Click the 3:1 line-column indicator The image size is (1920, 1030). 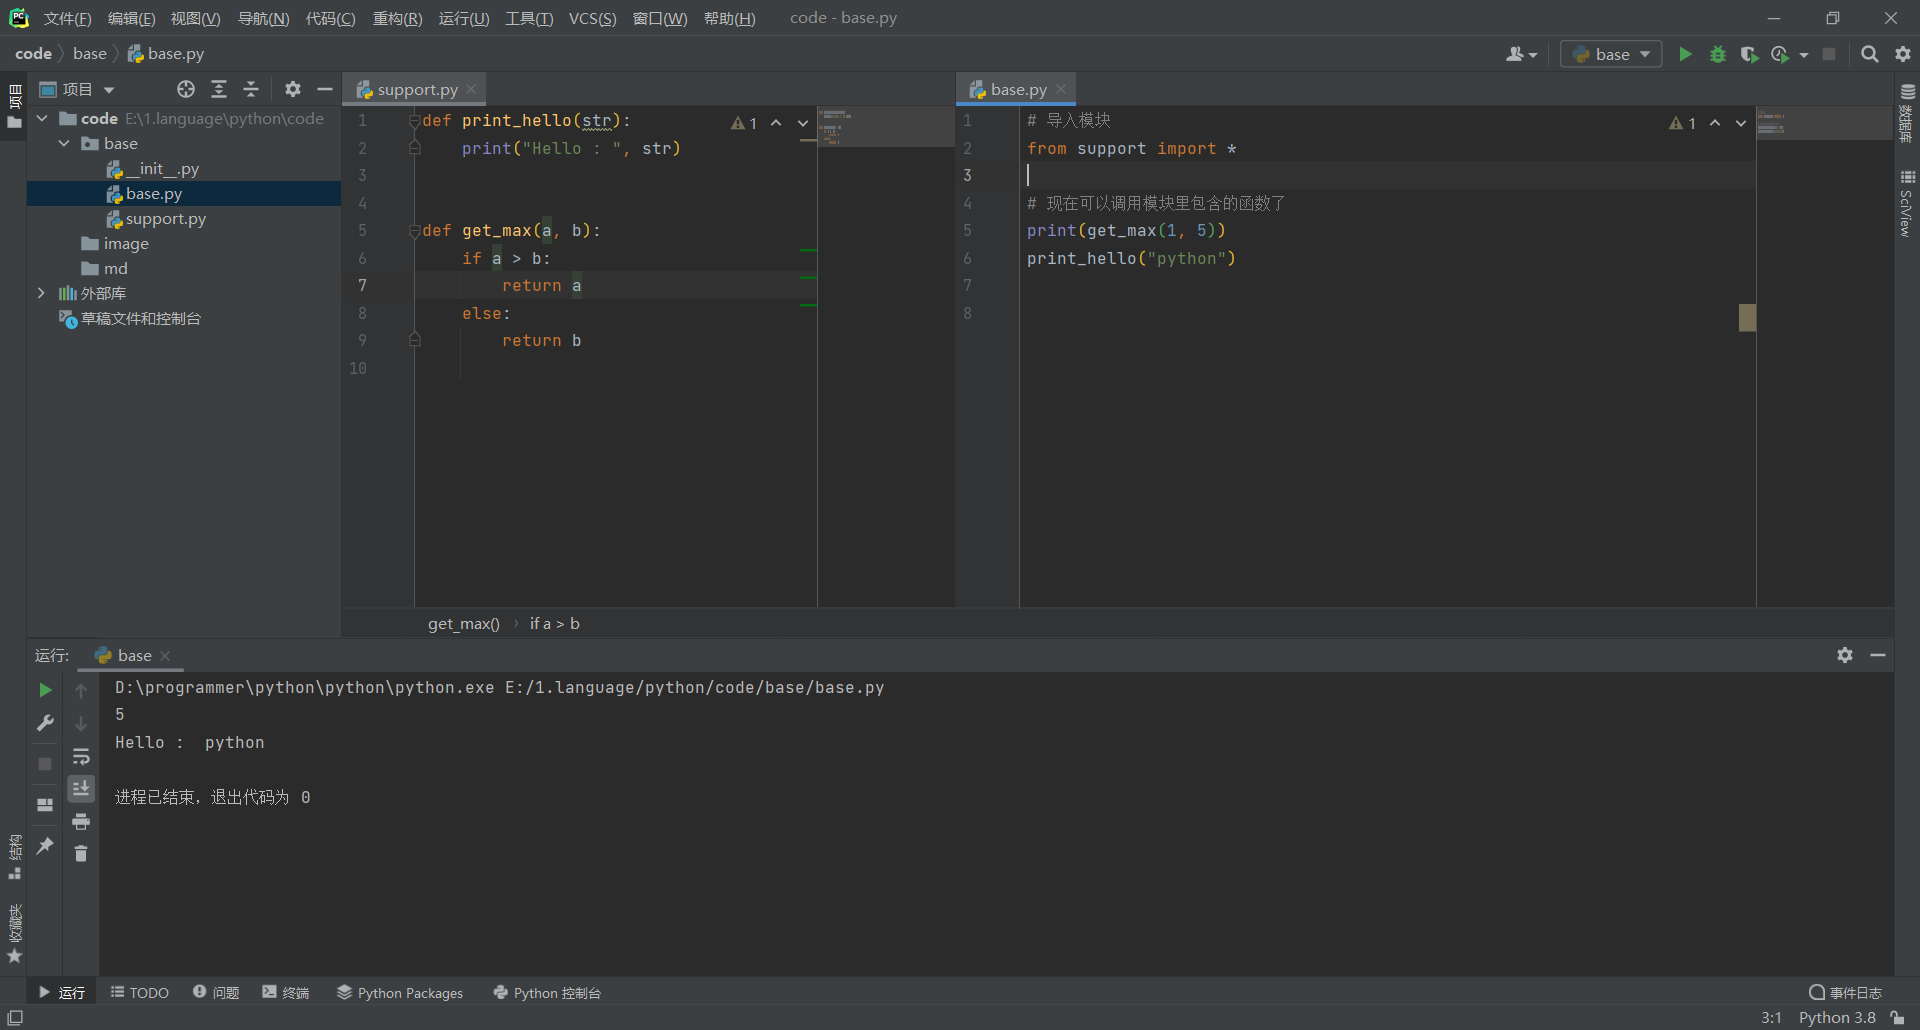pyautogui.click(x=1771, y=1017)
